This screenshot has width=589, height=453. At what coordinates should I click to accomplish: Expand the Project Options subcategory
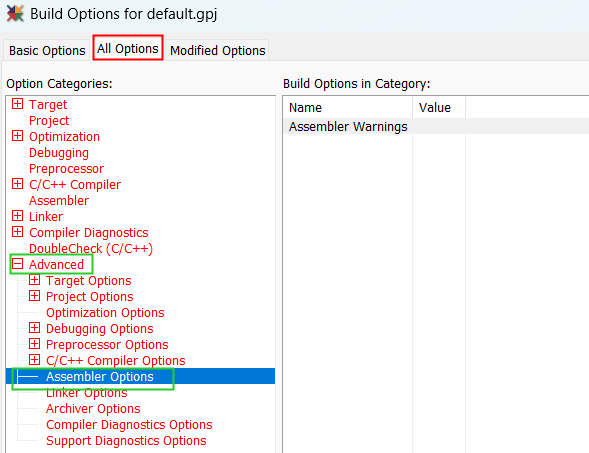[x=35, y=296]
